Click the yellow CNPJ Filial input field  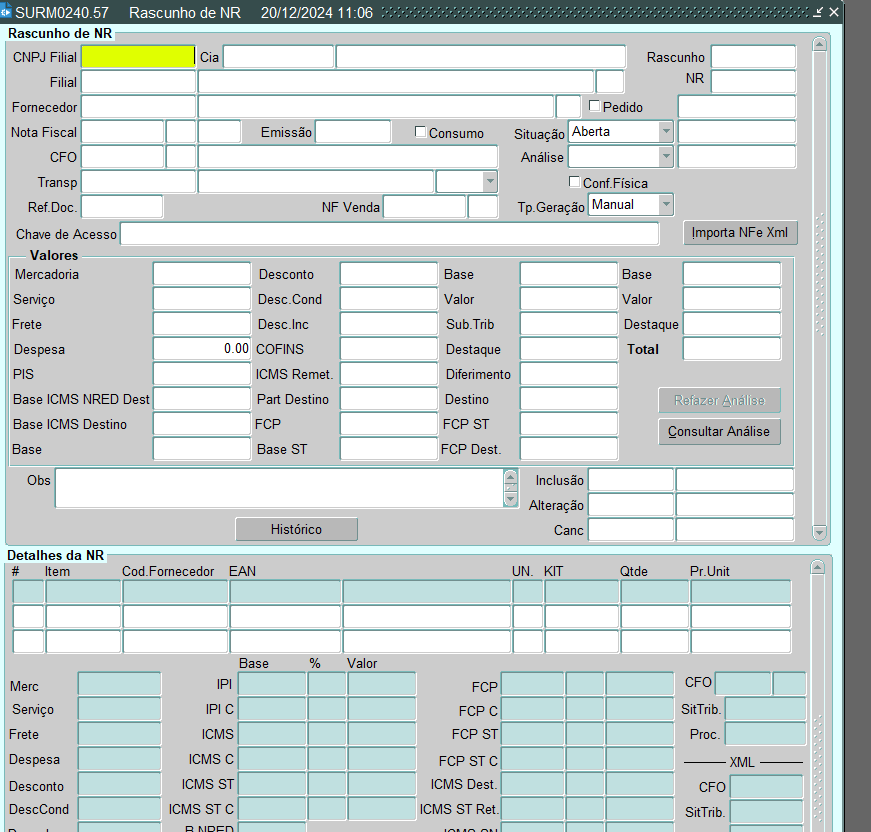138,57
